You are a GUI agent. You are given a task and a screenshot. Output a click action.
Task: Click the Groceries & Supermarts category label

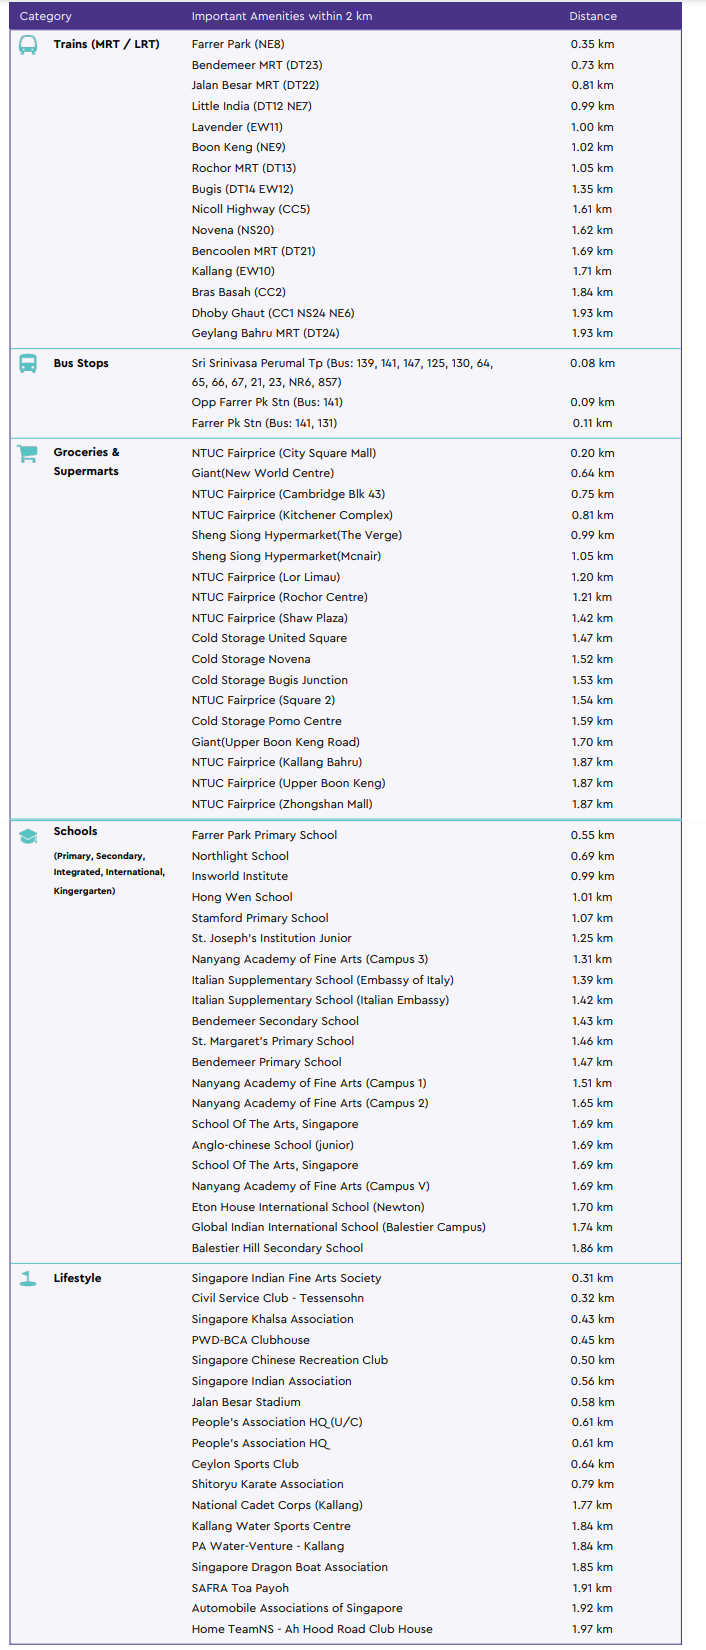(86, 461)
